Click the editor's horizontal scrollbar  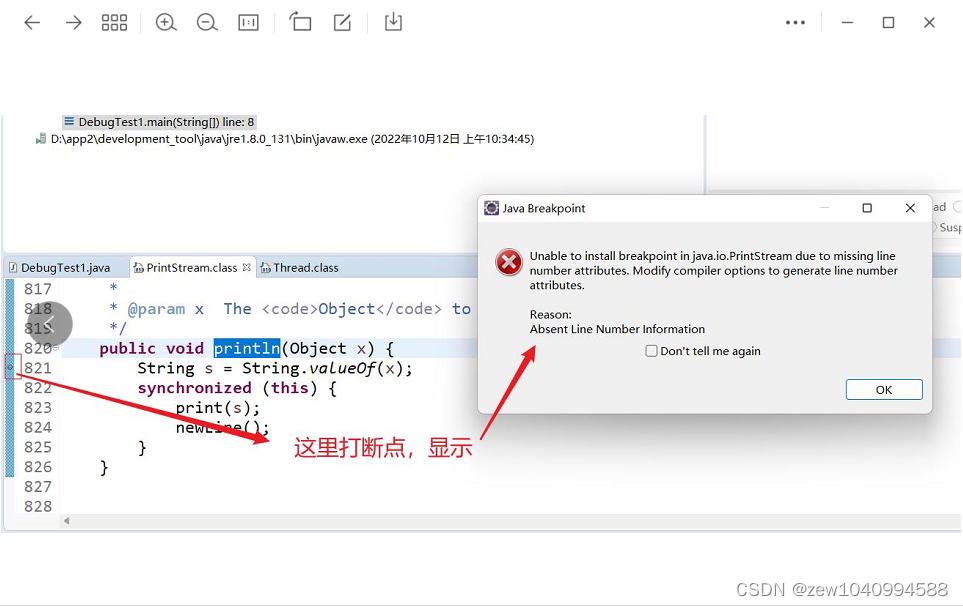[x=300, y=520]
